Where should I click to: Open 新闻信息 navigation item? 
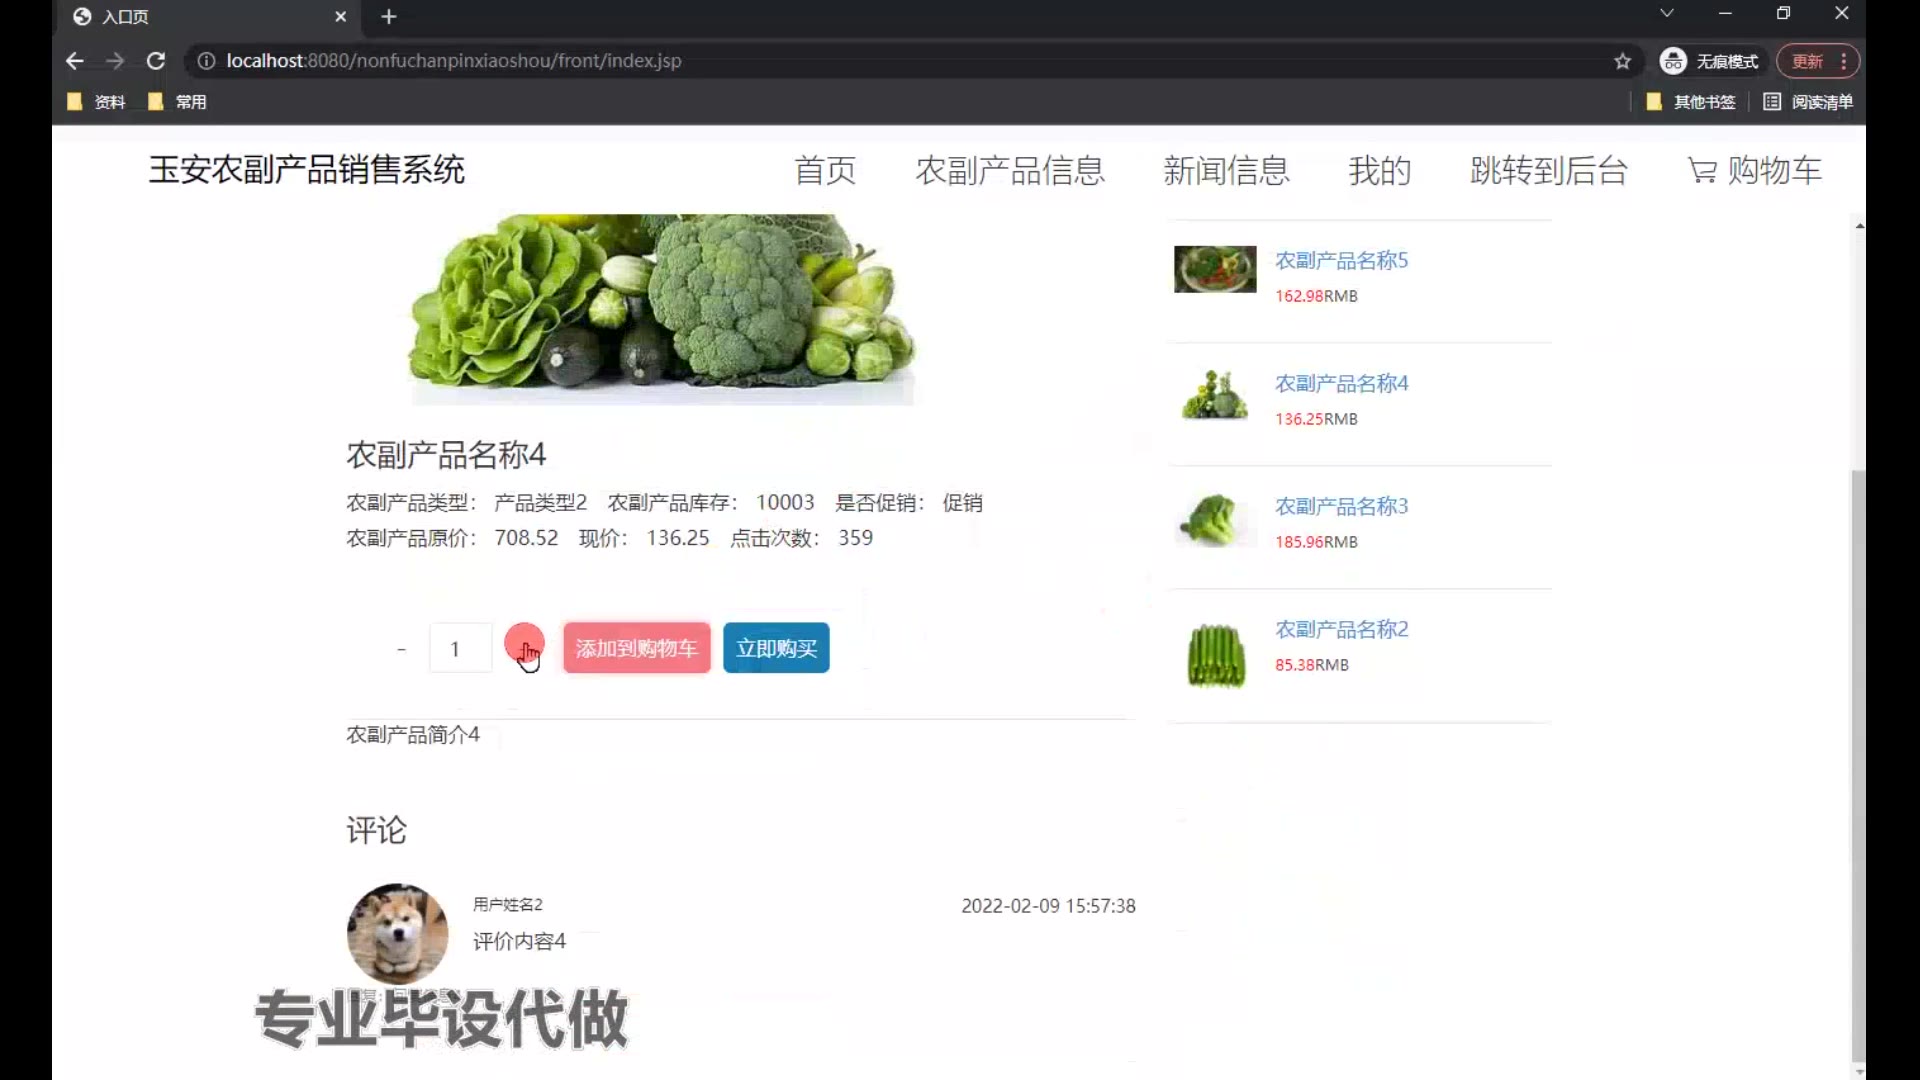1226,171
